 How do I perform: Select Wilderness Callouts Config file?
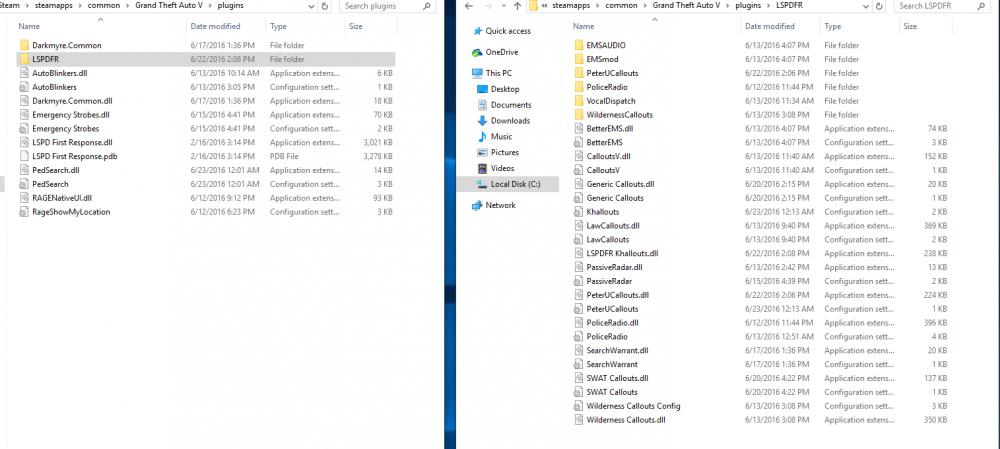point(633,406)
